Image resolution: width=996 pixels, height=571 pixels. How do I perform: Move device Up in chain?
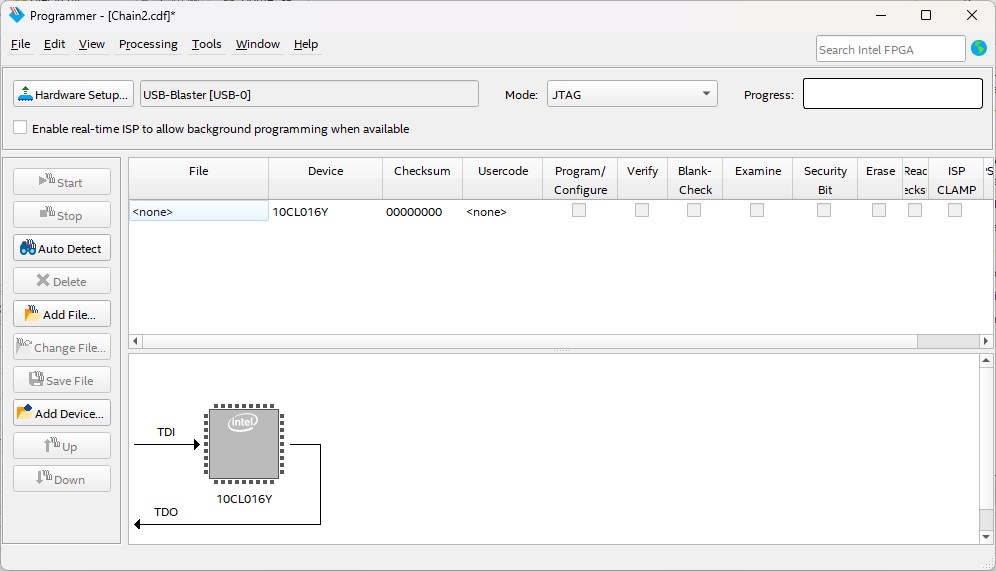pos(62,447)
